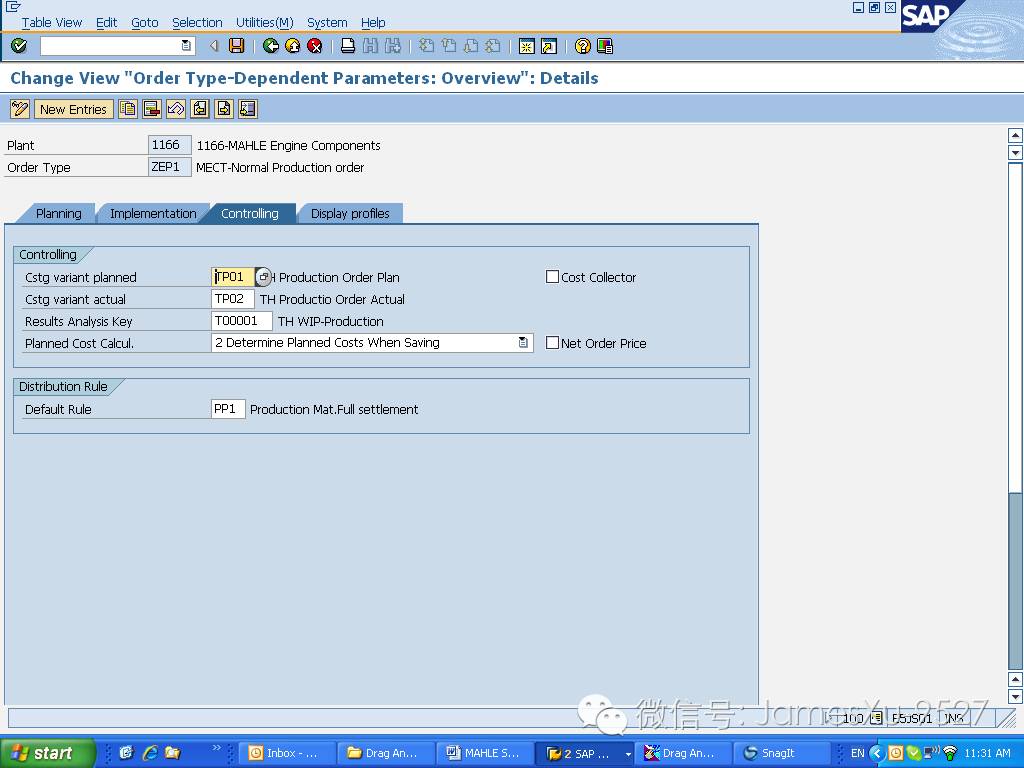Open SnagIt taskbar item

tap(782, 753)
